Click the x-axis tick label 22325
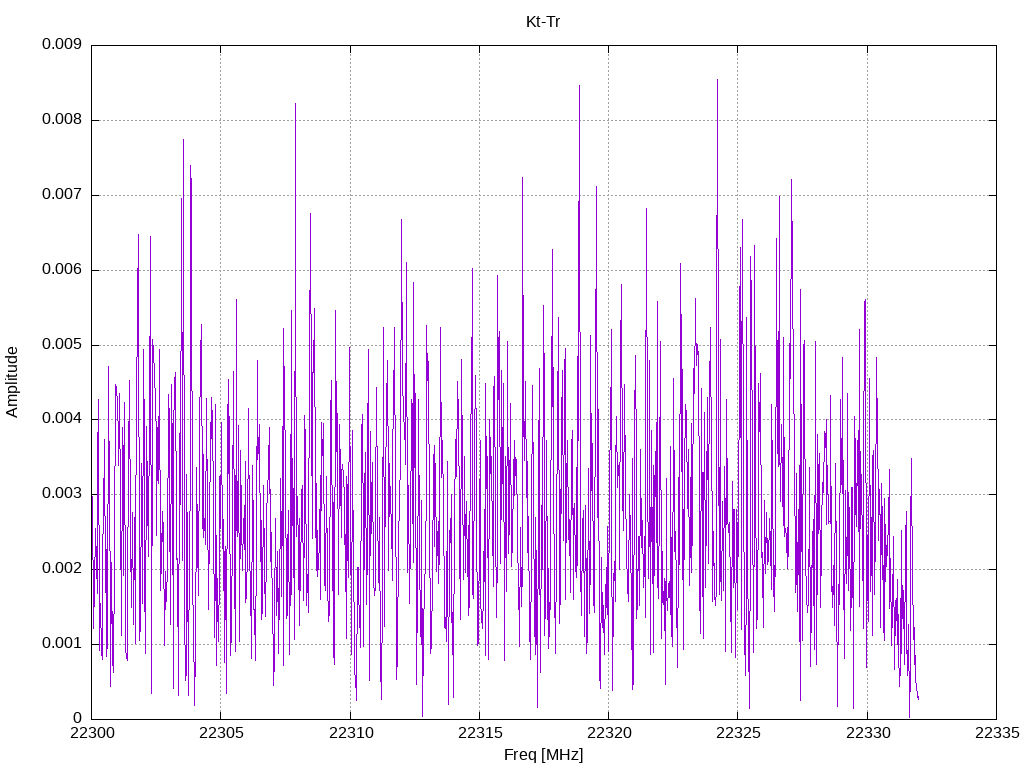The width and height of the screenshot is (1024, 768). click(738, 733)
